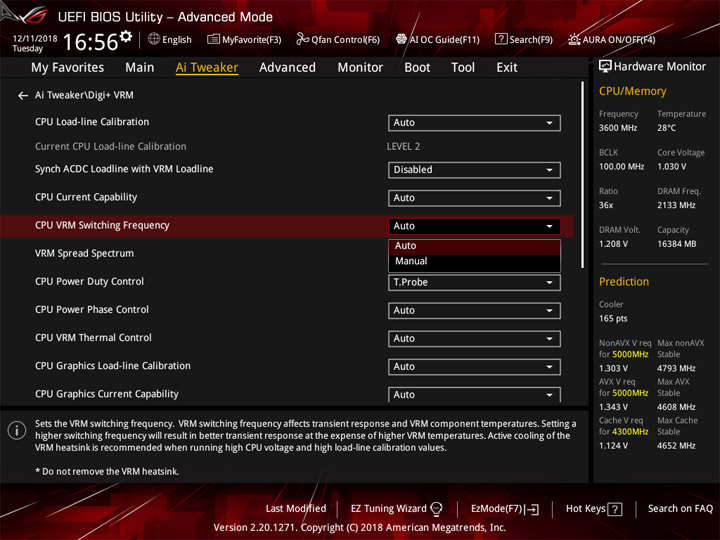The image size is (720, 540).
Task: Click the back arrow beside Ai Tweaker\Digi+ VRM
Action: pyautogui.click(x=23, y=96)
